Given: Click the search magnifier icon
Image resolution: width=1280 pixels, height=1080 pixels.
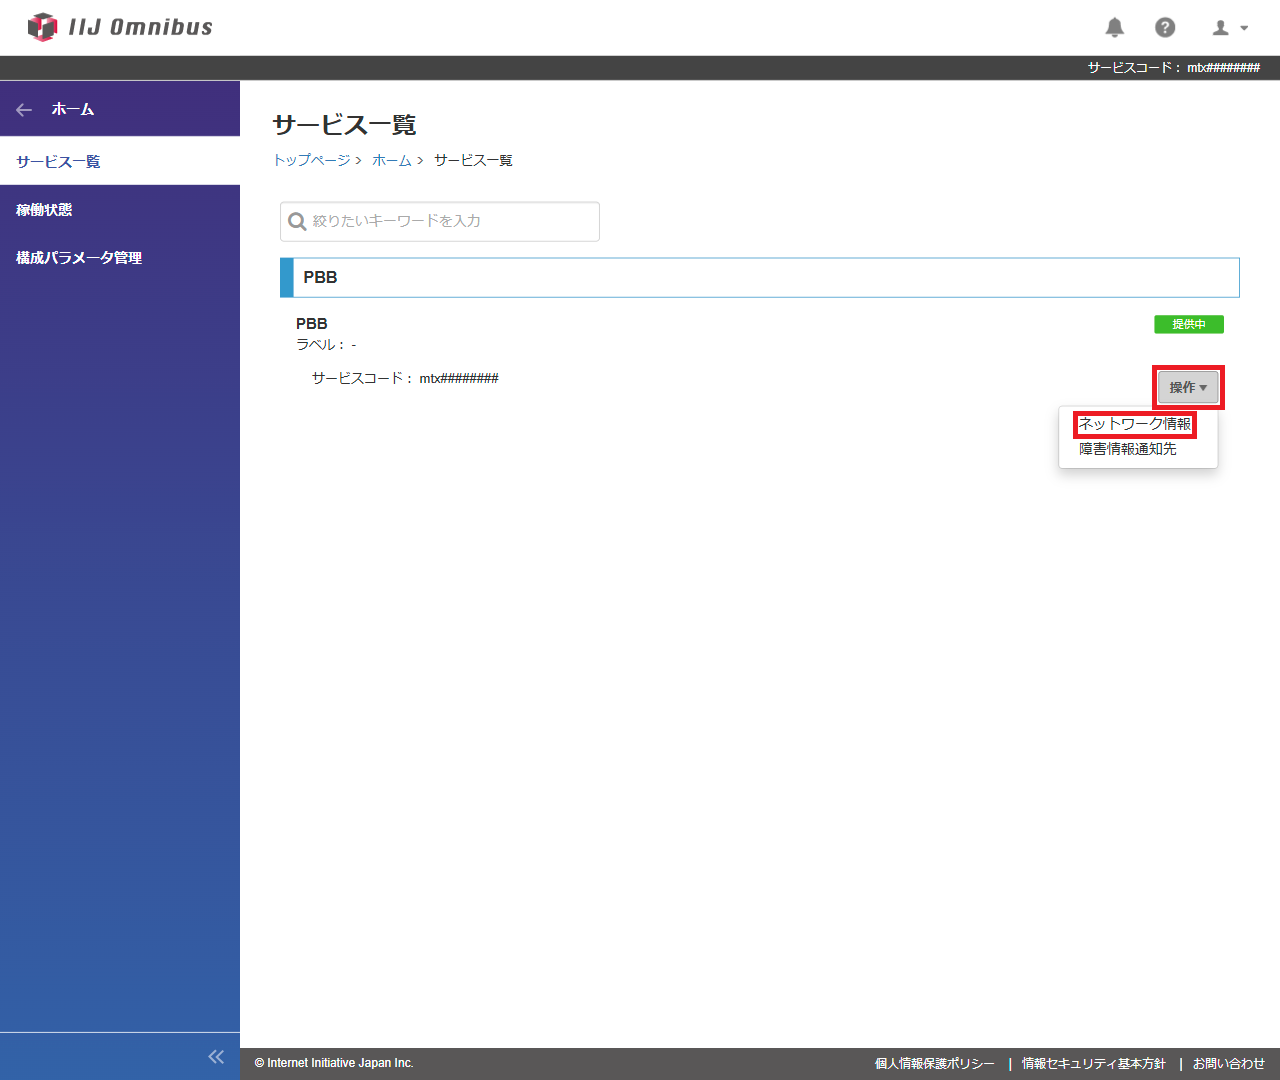Looking at the screenshot, I should coord(297,221).
